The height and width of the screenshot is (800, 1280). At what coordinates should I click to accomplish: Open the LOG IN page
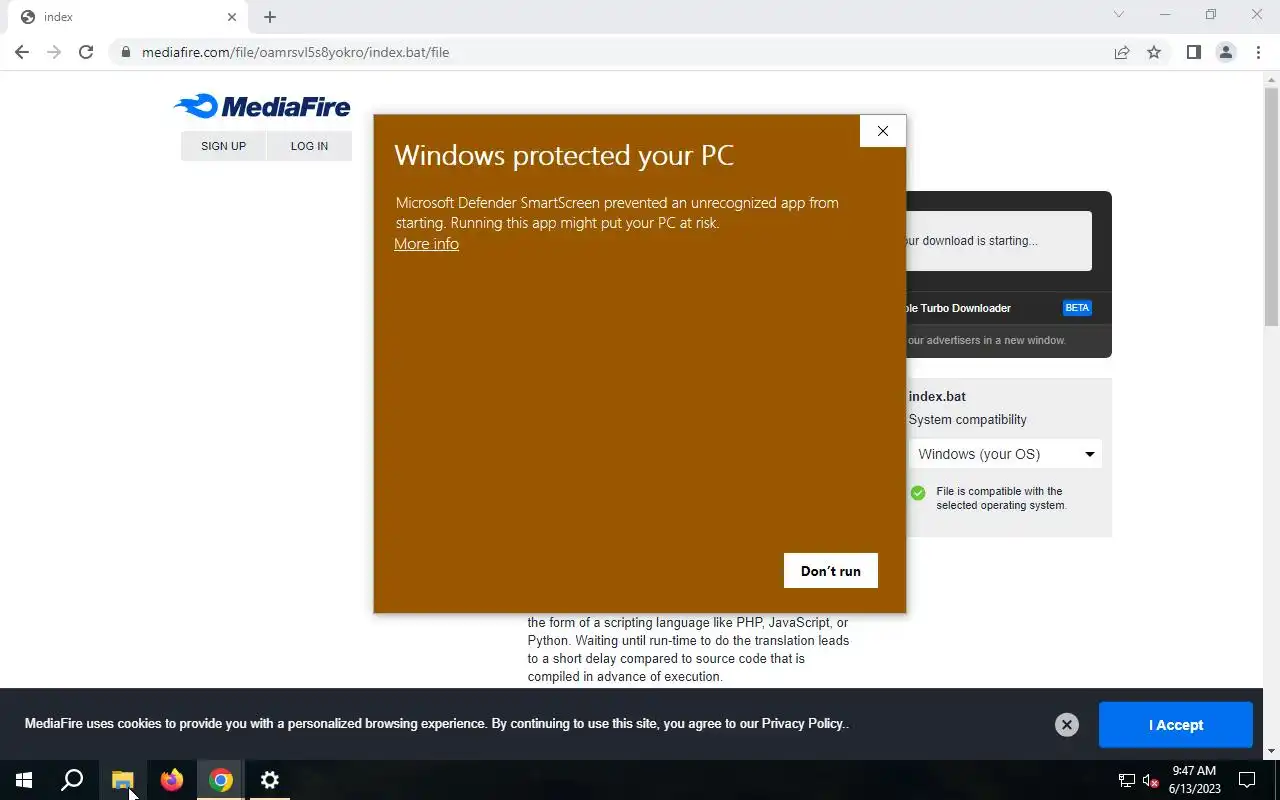309,146
